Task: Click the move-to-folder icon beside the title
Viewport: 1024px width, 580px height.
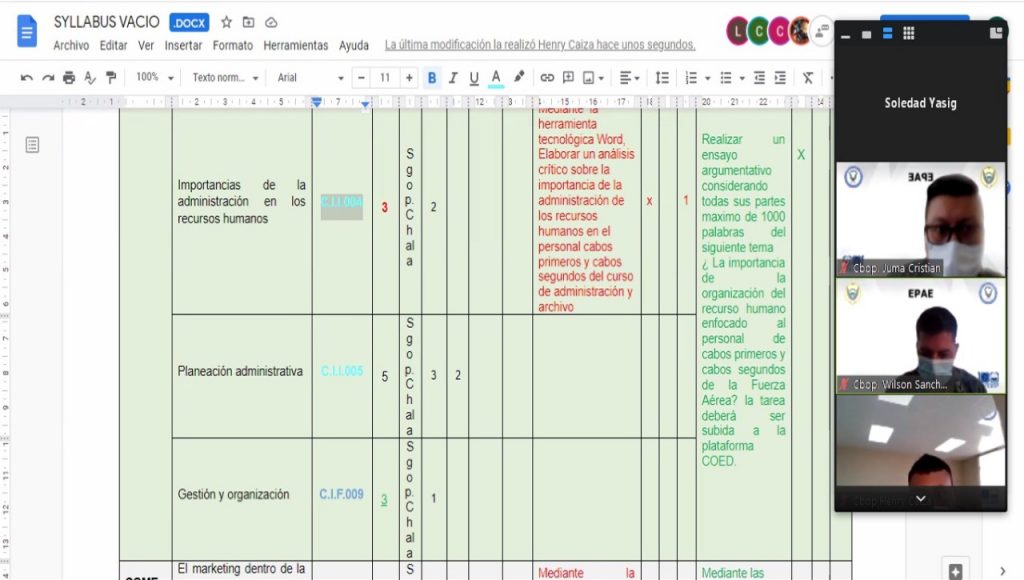Action: 249,22
